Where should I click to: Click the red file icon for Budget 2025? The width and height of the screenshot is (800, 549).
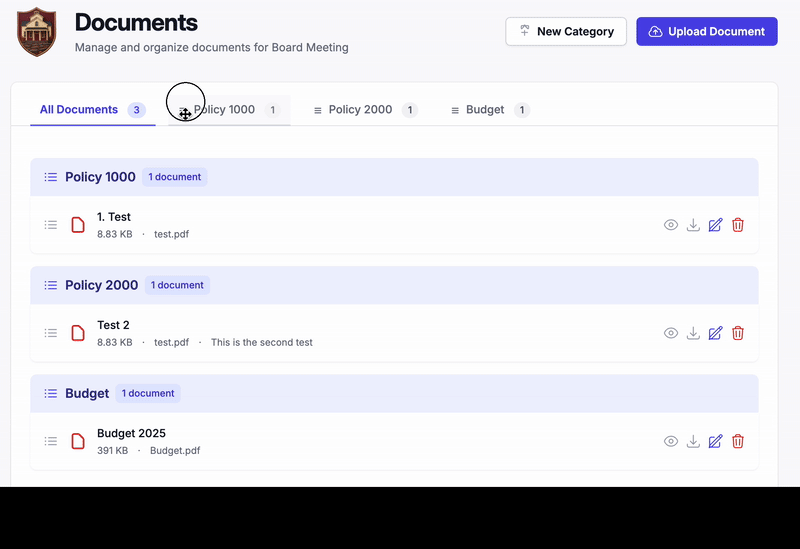pyautogui.click(x=78, y=441)
